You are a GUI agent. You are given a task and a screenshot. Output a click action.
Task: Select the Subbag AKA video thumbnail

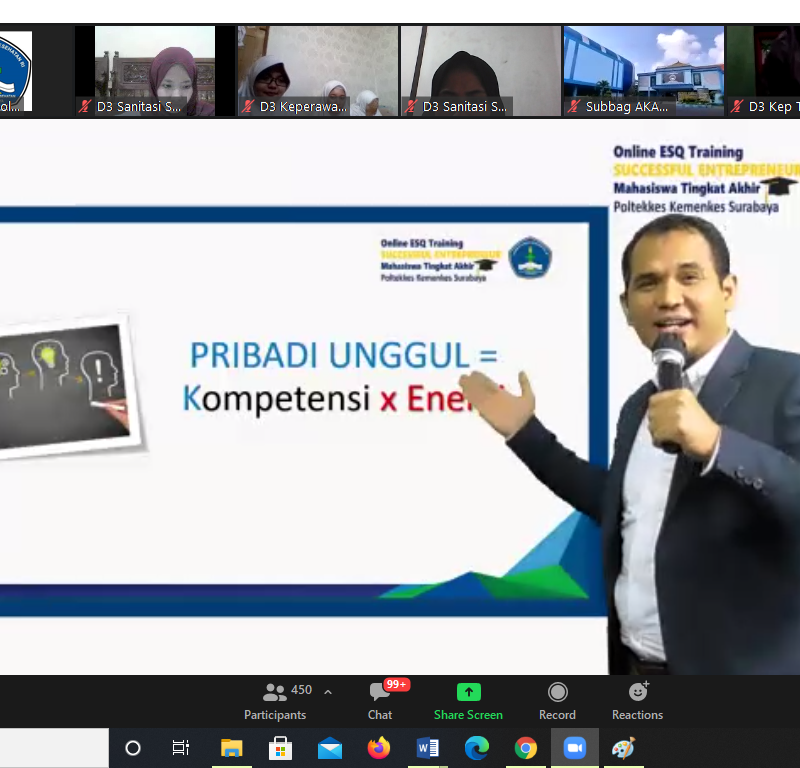click(x=643, y=70)
